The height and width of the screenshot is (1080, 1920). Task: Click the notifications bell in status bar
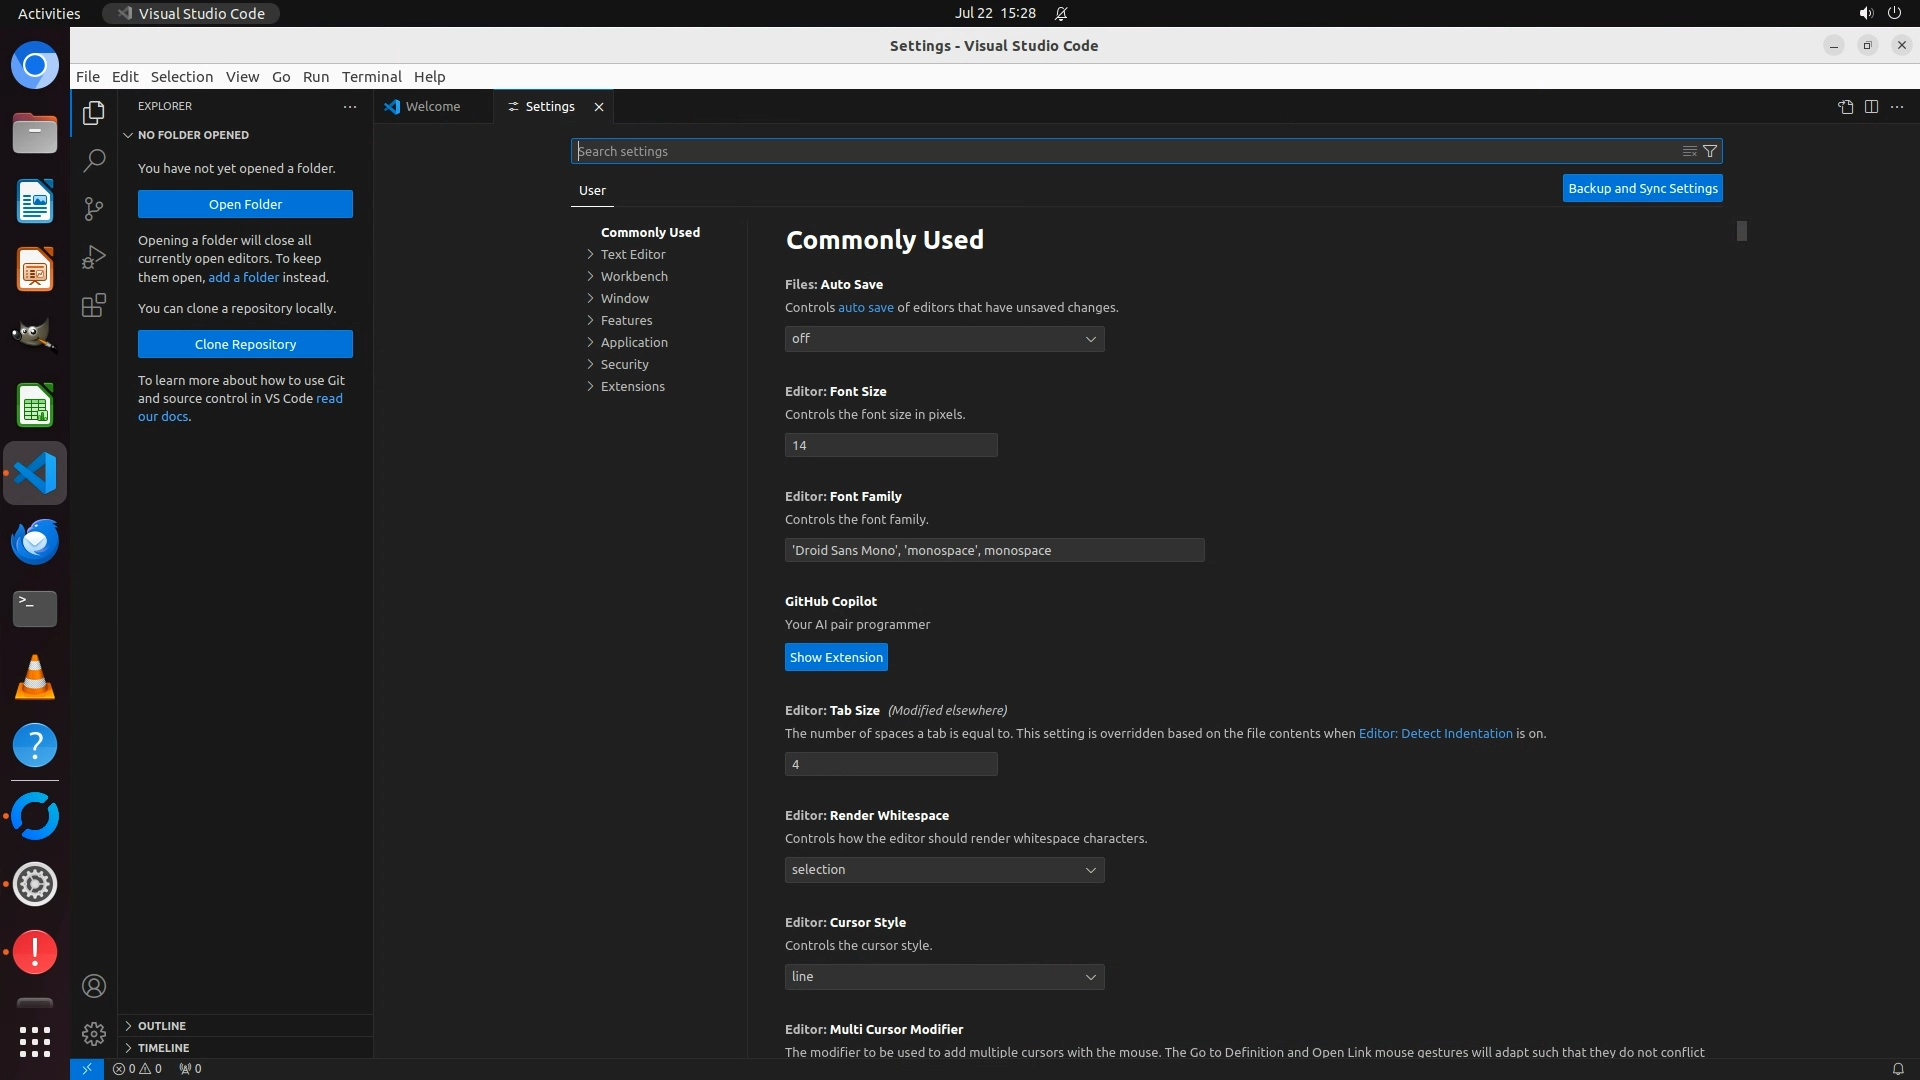[x=1897, y=1068]
